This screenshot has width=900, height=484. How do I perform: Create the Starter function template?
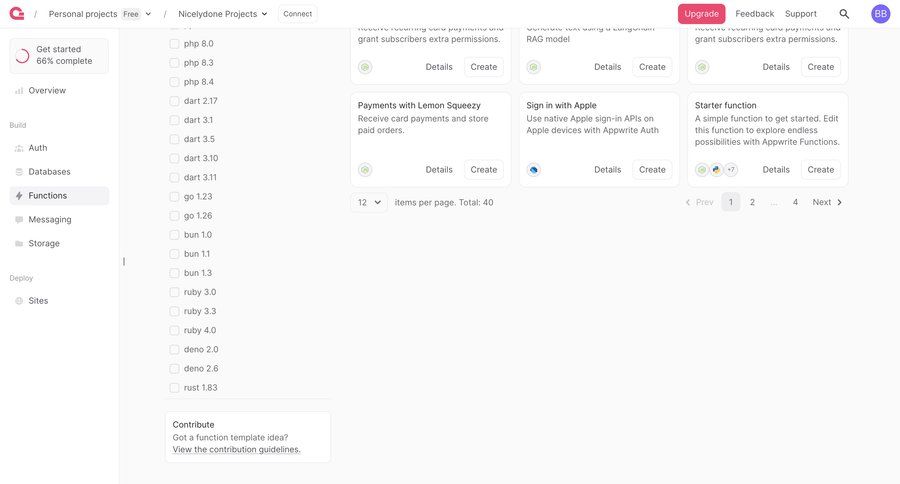point(821,170)
